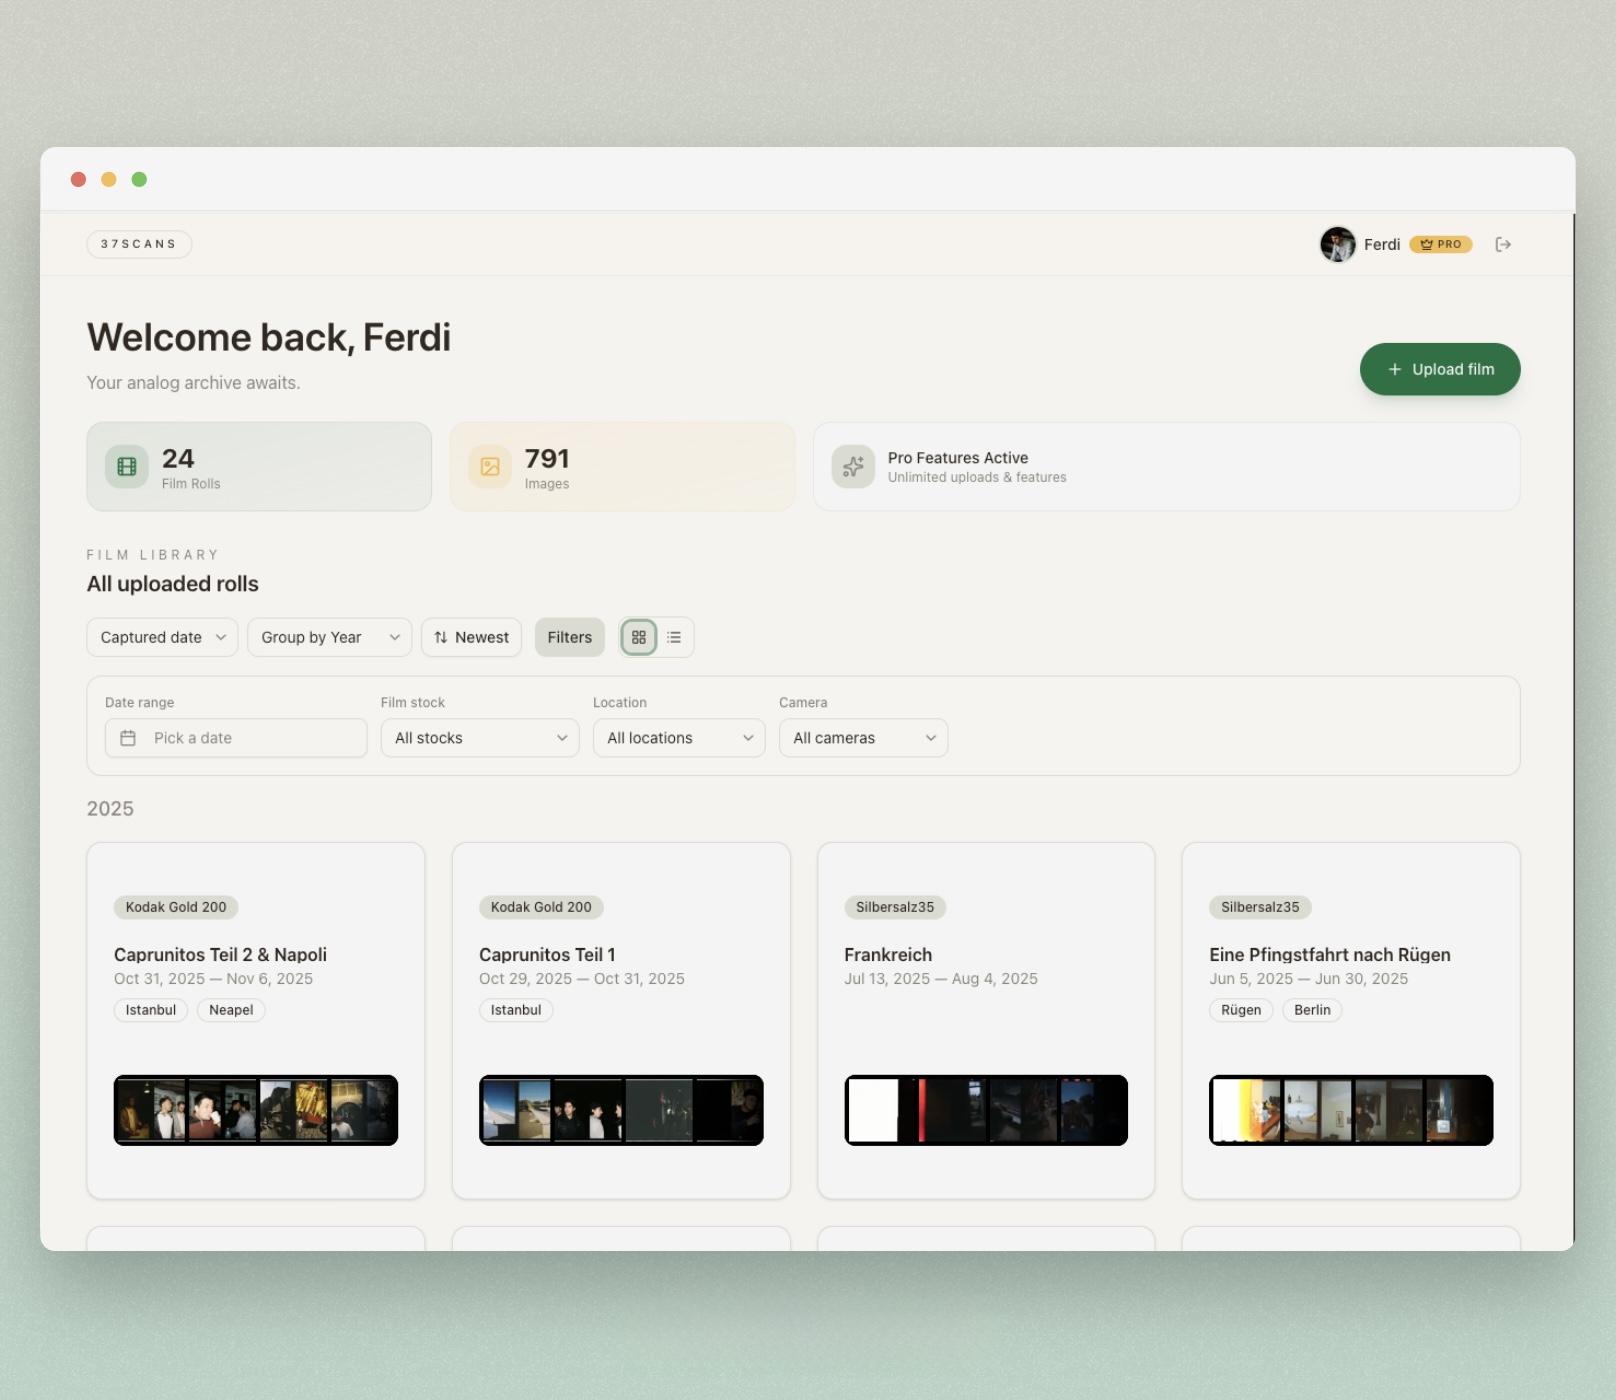Select the Berlin tag on the Rügen roll
The width and height of the screenshot is (1616, 1400).
click(1312, 1010)
